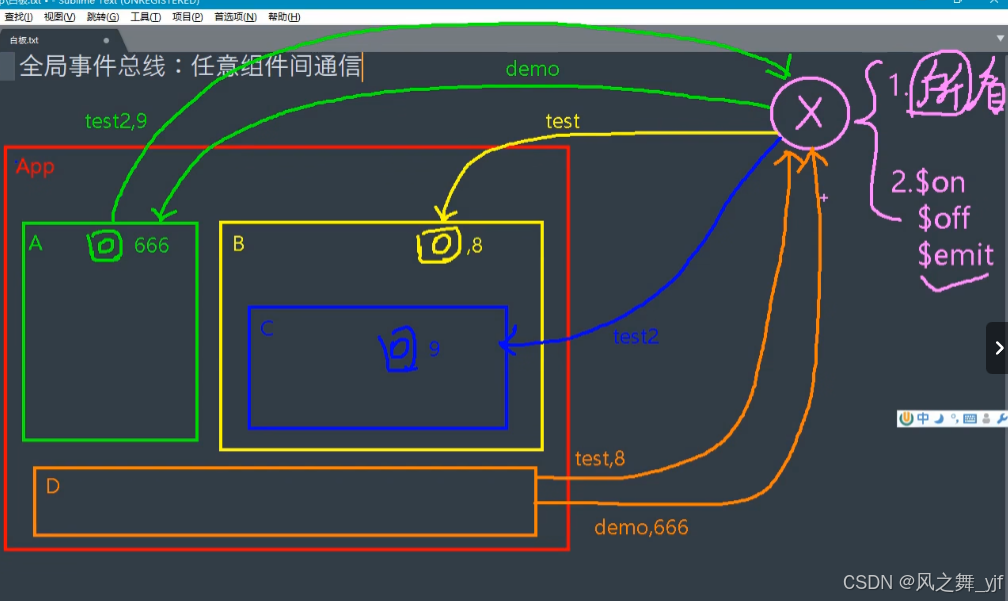The image size is (1008, 601).
Task: Click the right-chevron next button at screen edge
Action: pos(998,348)
